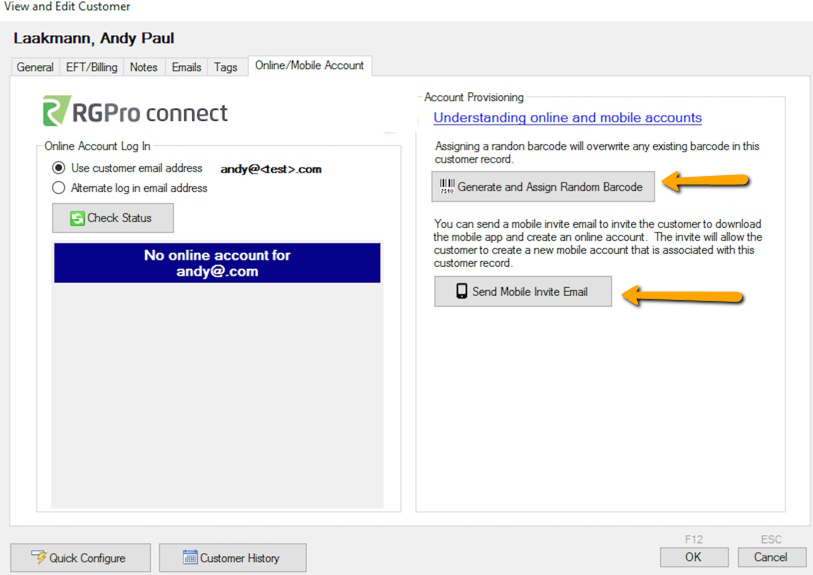Switch to the EFT/Billing tab
Screen dimensions: 813x575
[x=92, y=67]
